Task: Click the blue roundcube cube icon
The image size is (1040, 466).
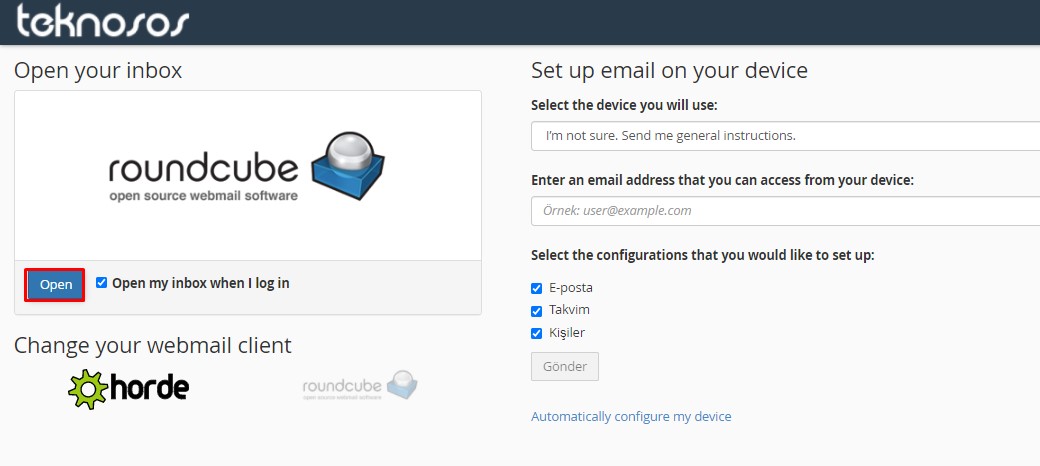Action: 348,166
